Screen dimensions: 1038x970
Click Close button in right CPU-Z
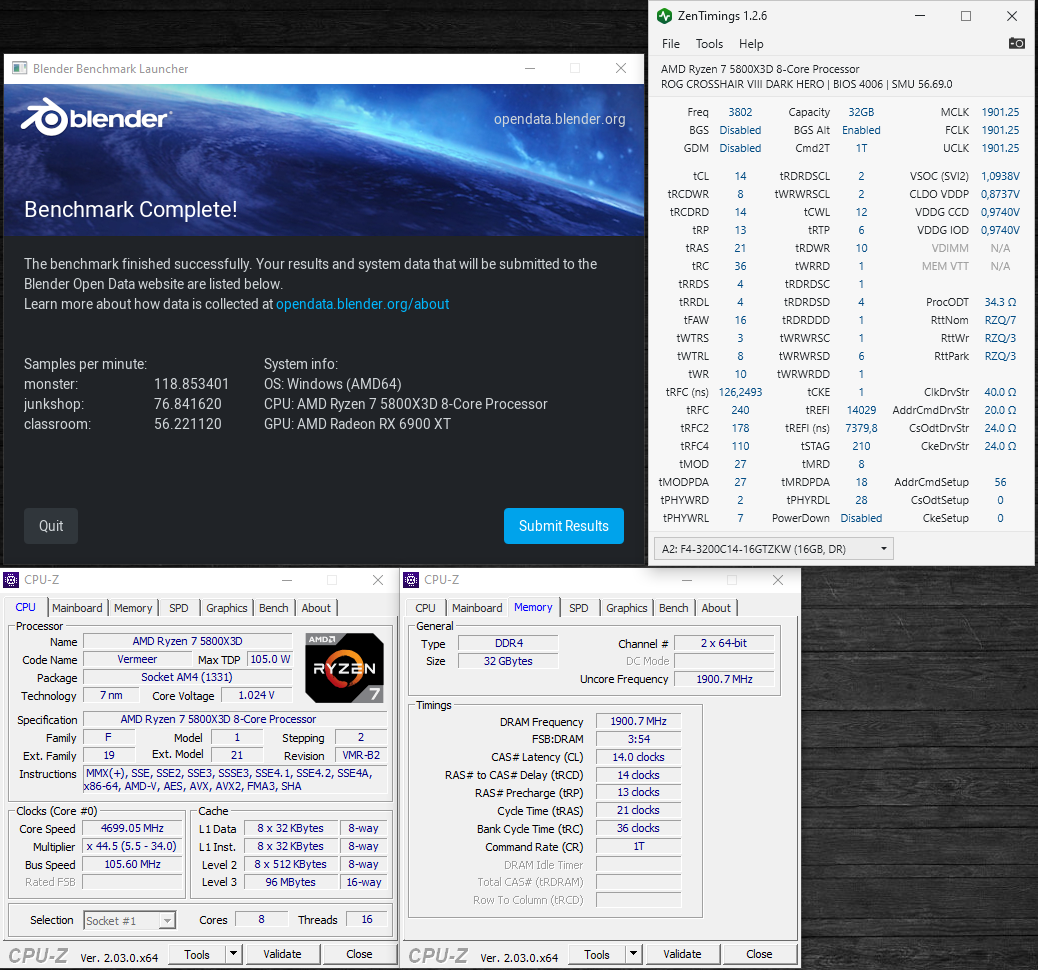[x=759, y=954]
